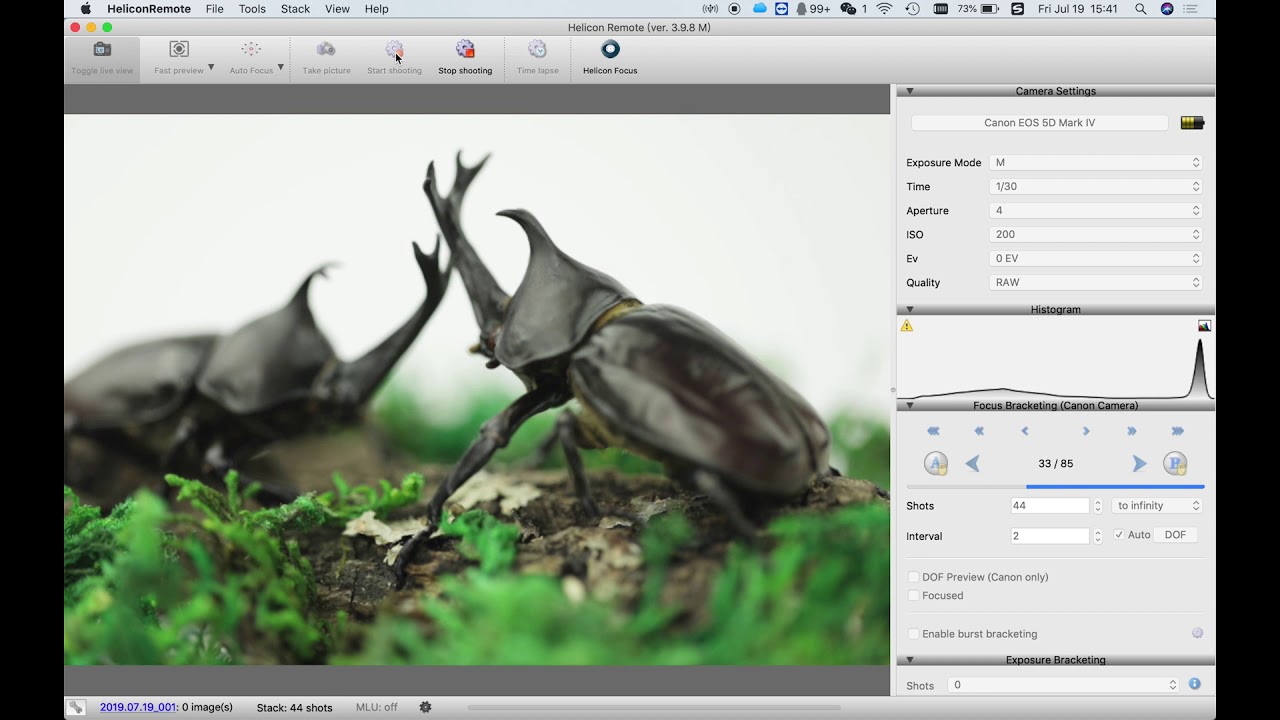Image resolution: width=1280 pixels, height=720 pixels.
Task: Click the Stop shooting icon
Action: click(465, 49)
